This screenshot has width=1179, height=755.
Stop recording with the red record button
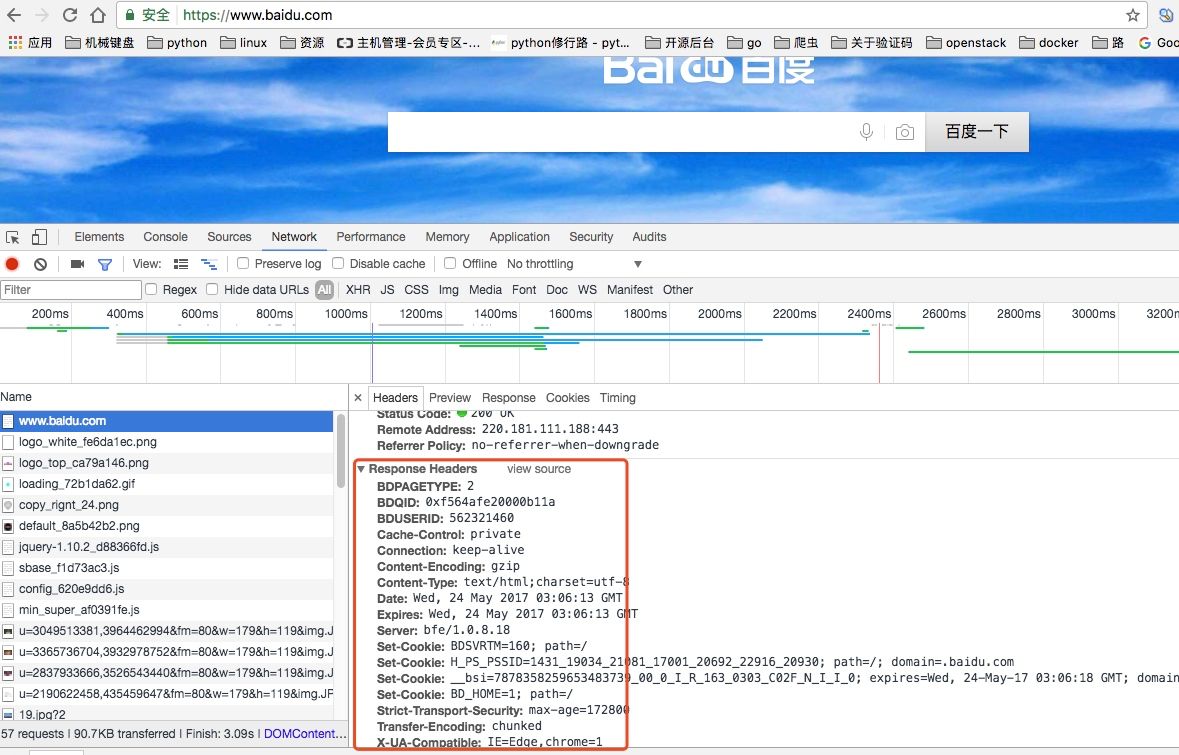tap(12, 264)
